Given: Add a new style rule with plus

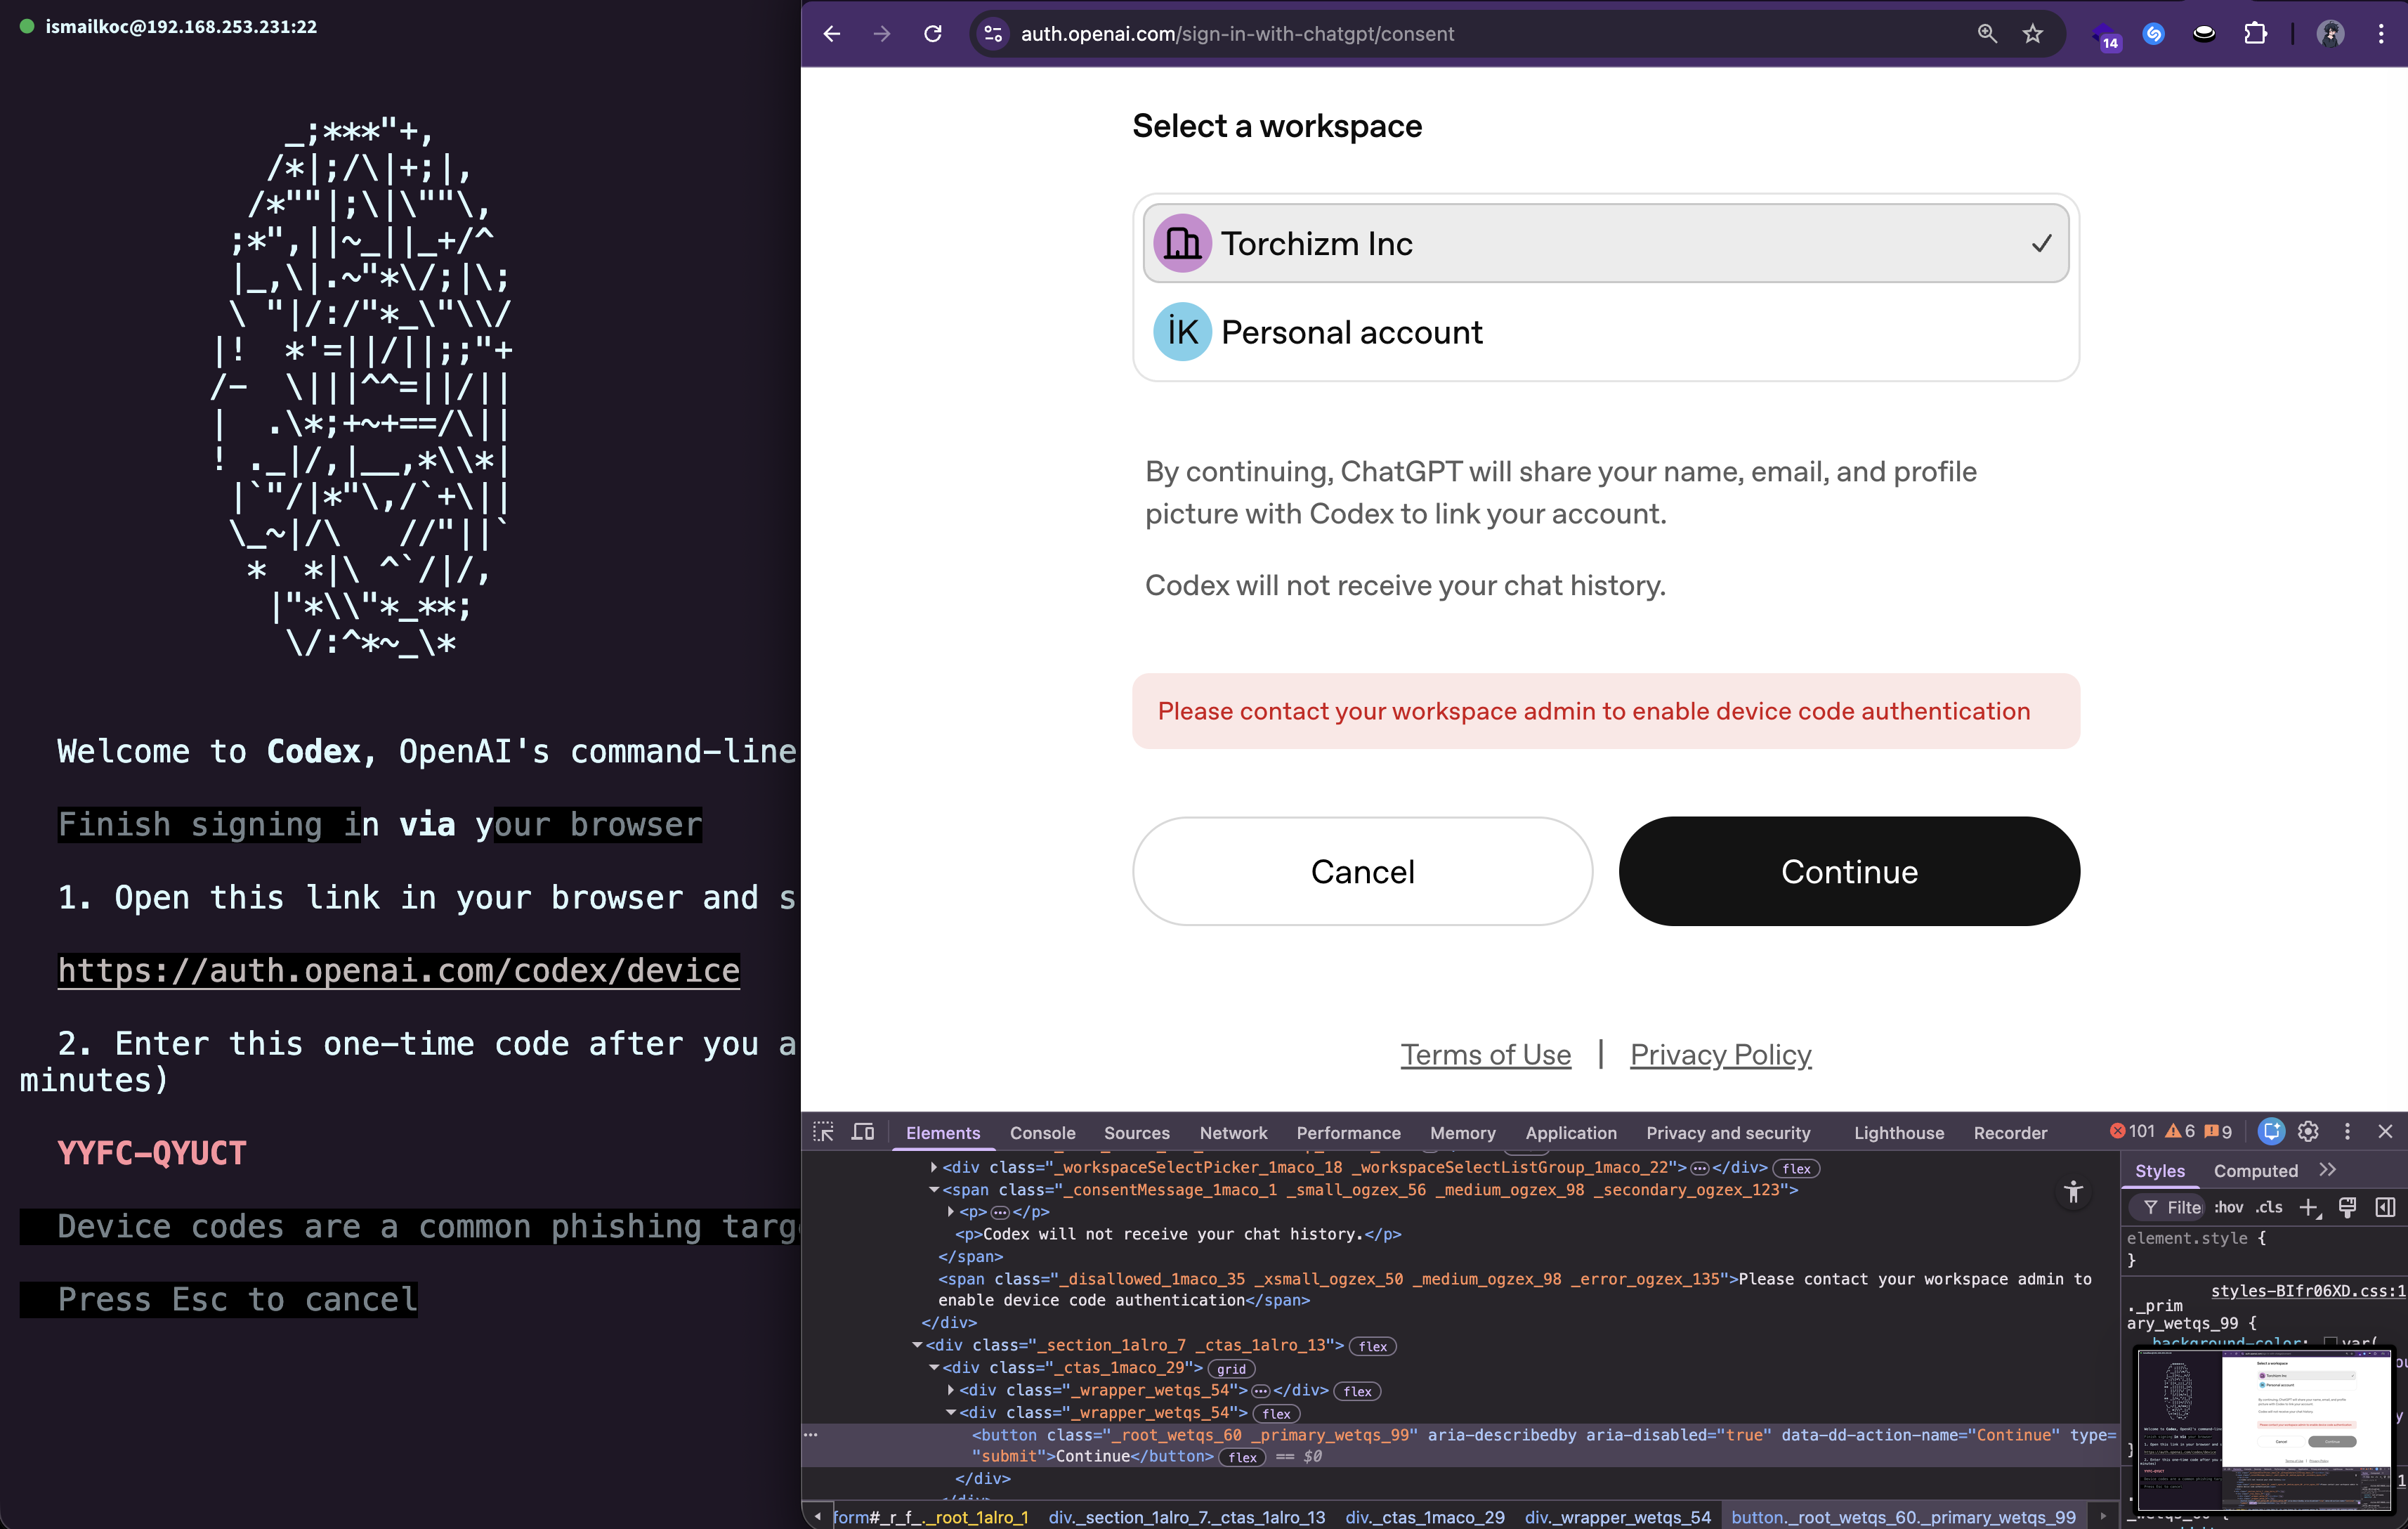Looking at the screenshot, I should (2310, 1208).
